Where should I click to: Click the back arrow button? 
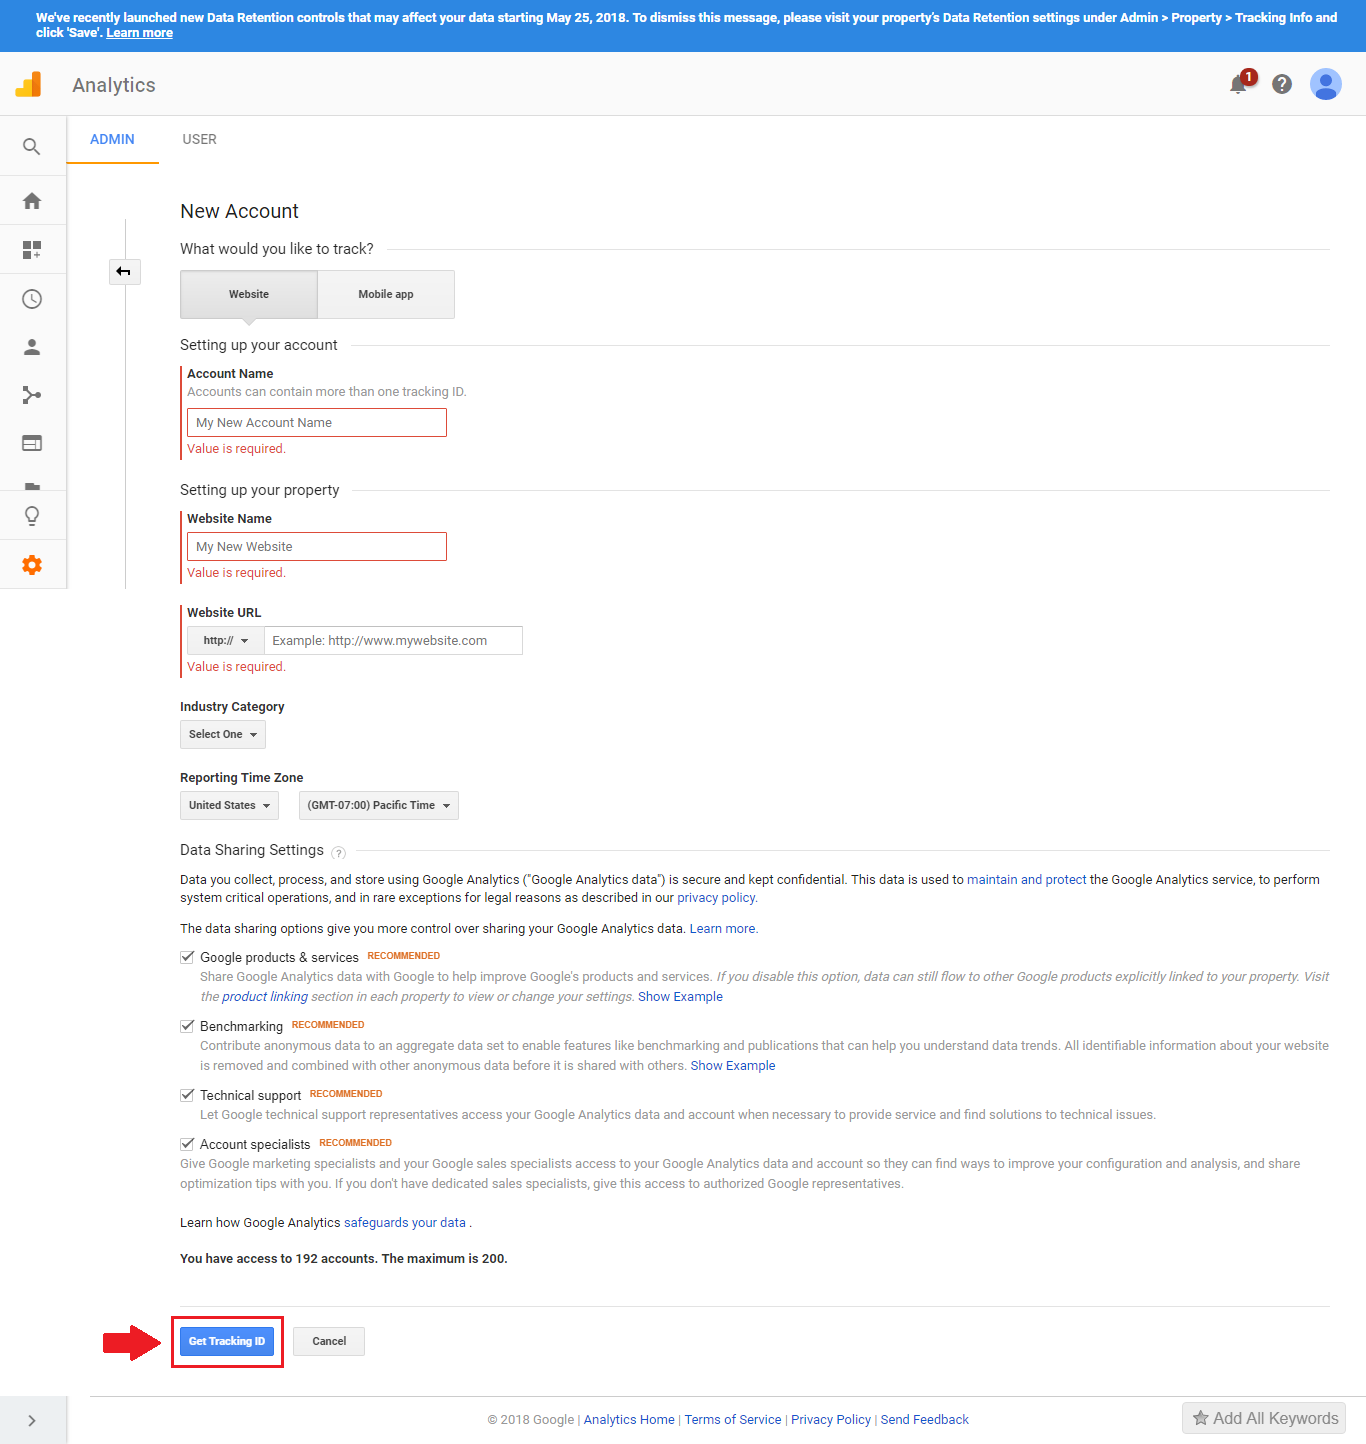coord(124,272)
